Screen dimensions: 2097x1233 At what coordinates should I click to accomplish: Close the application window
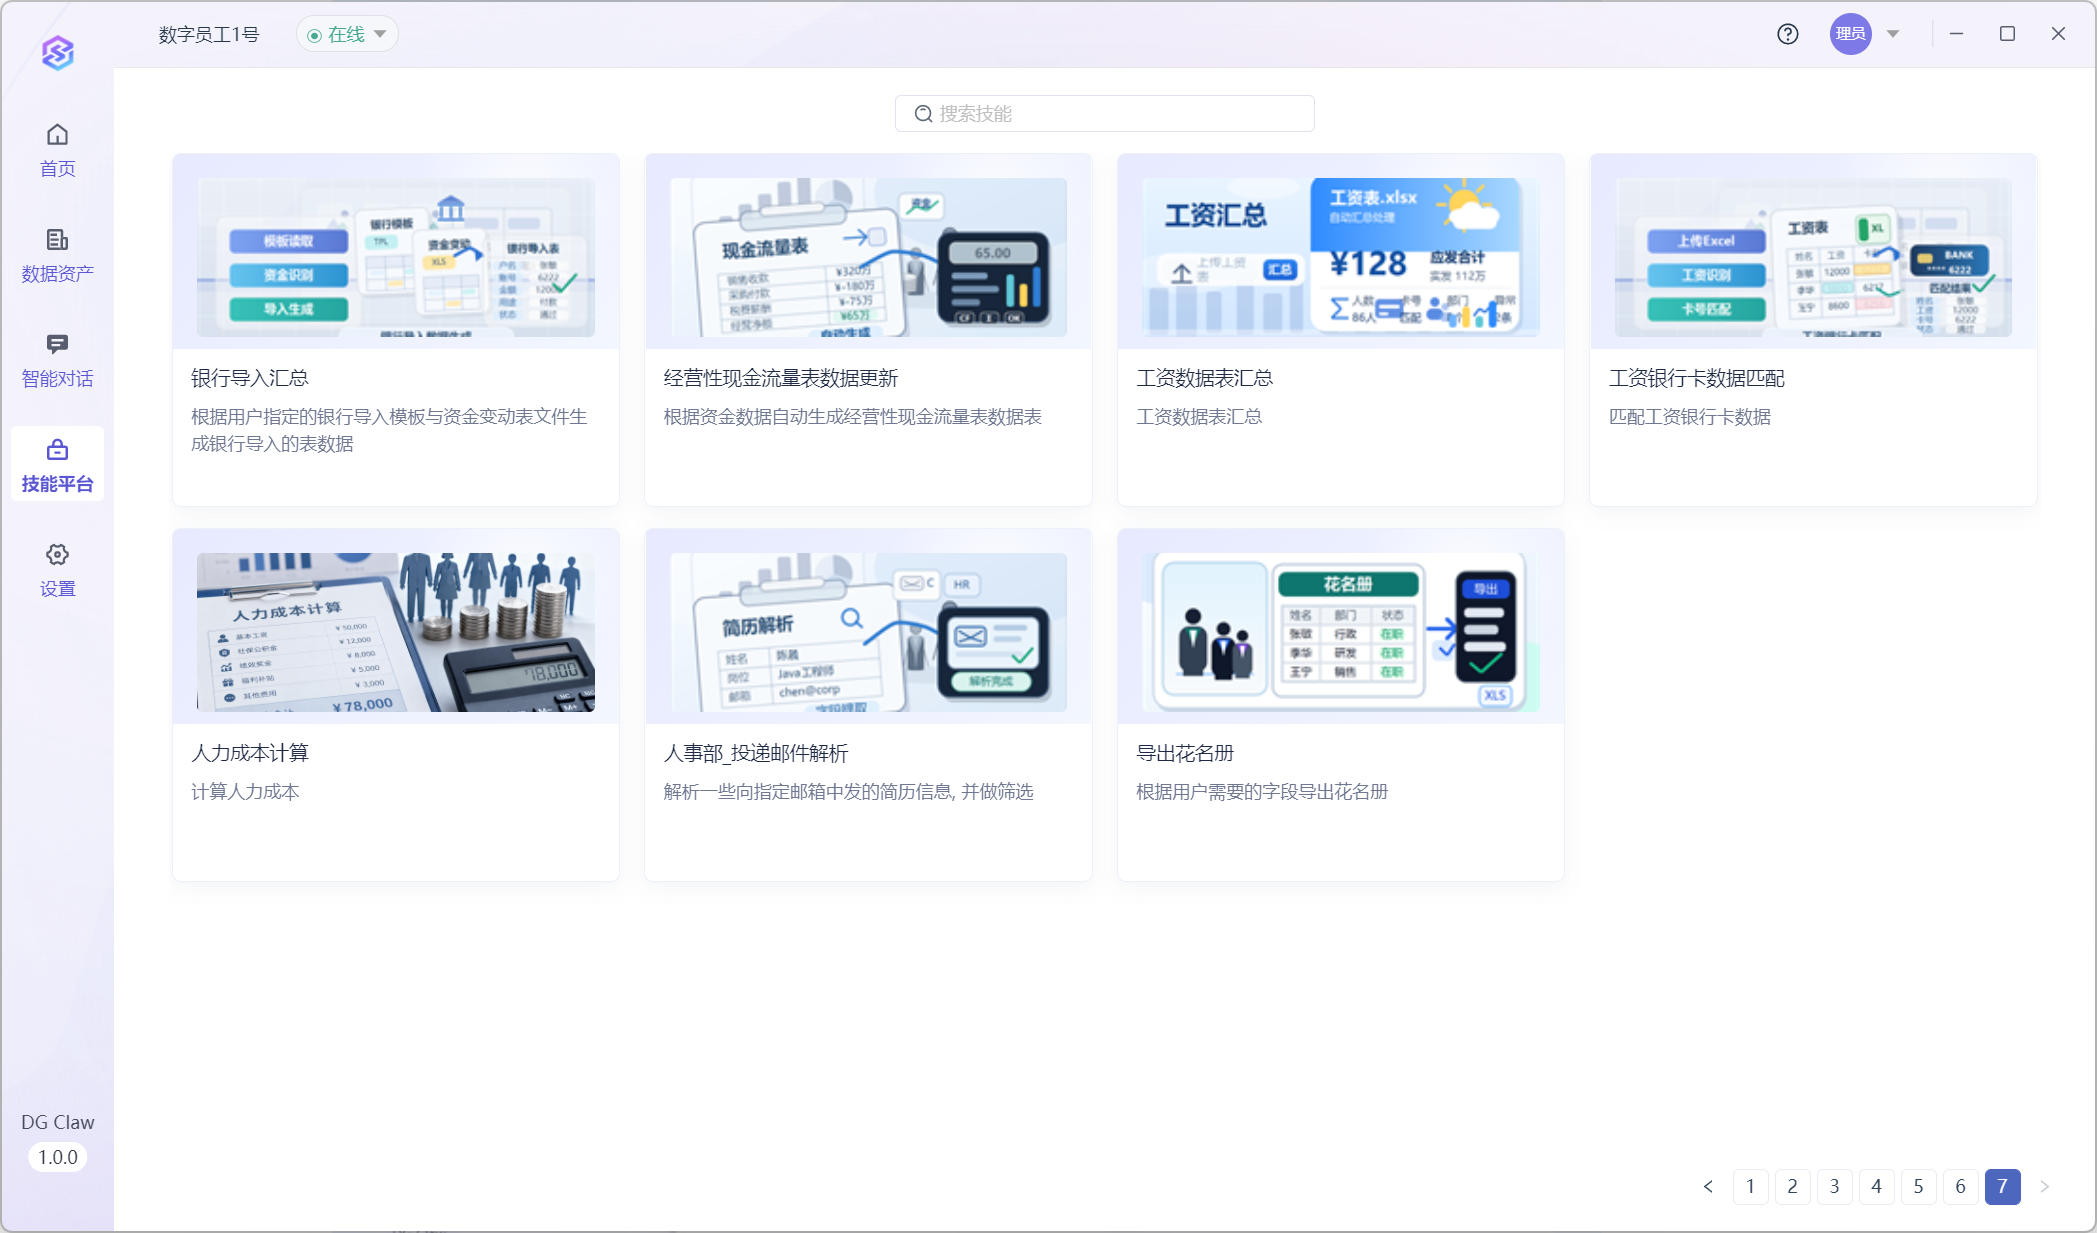(2058, 34)
